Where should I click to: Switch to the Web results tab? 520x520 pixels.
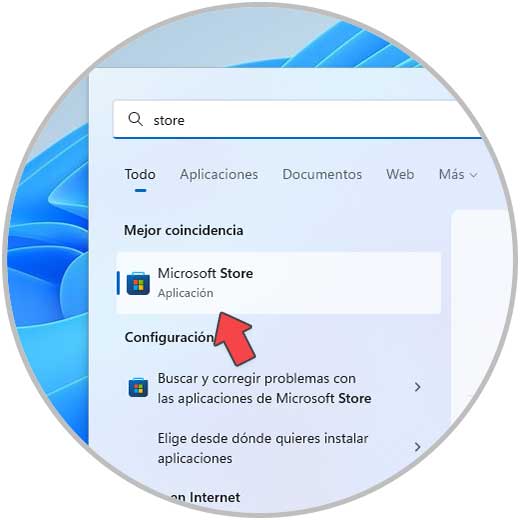pyautogui.click(x=400, y=174)
